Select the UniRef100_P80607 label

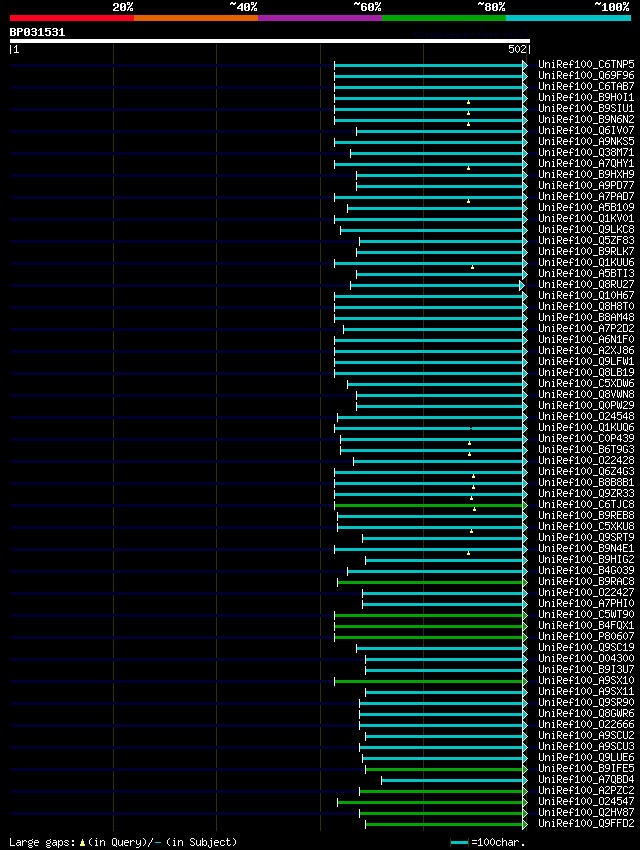586,636
